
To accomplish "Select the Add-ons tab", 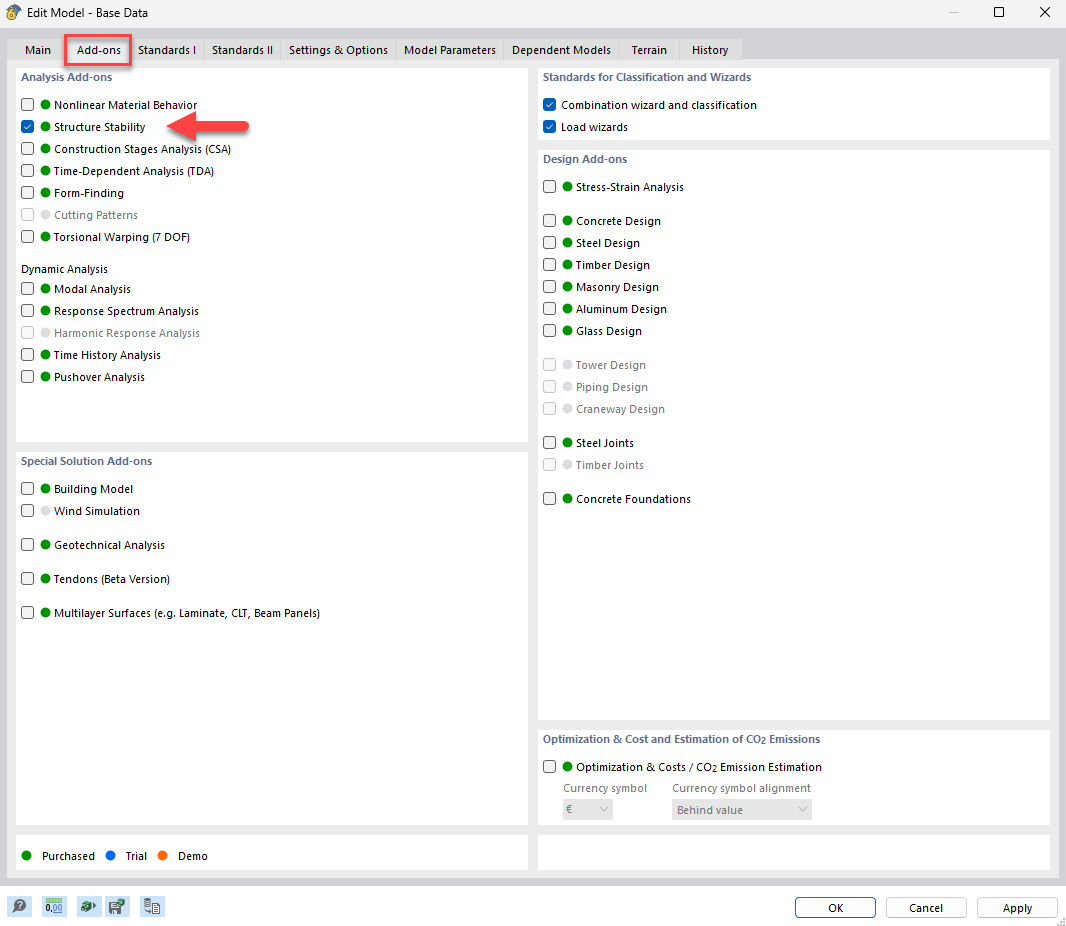I will pyautogui.click(x=98, y=50).
